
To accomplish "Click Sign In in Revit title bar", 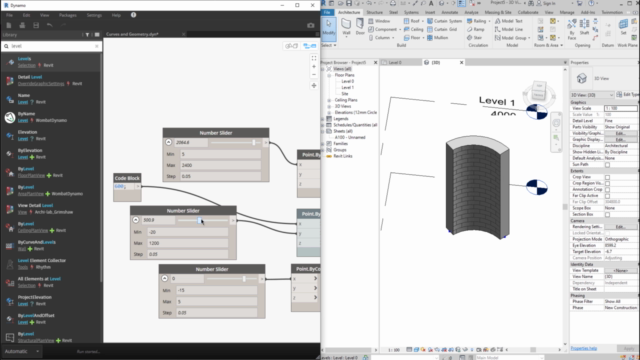I will click(546, 3).
